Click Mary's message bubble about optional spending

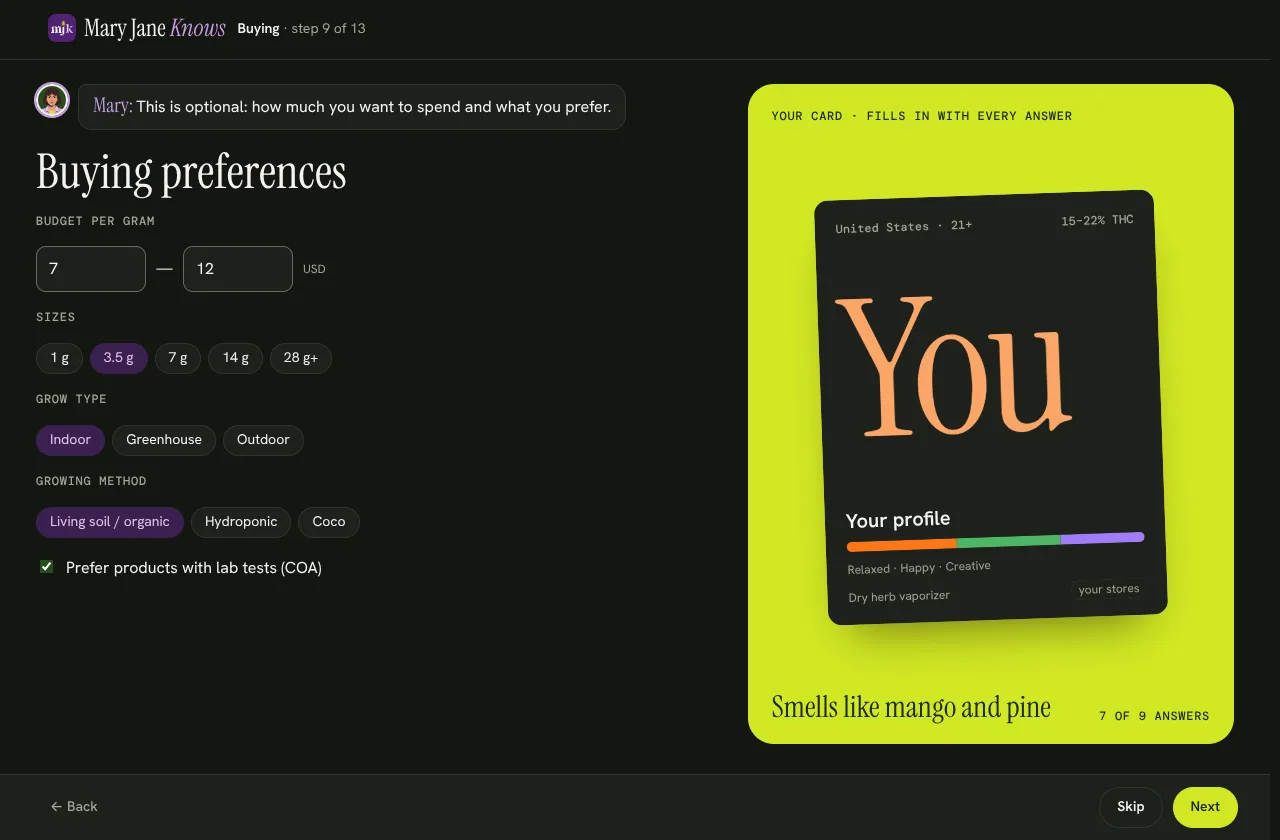tap(352, 106)
